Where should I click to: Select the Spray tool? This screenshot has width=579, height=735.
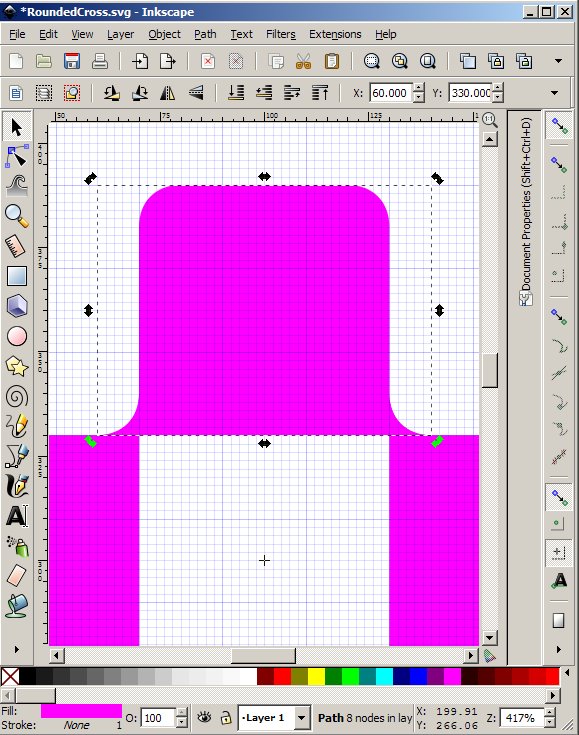(17, 546)
